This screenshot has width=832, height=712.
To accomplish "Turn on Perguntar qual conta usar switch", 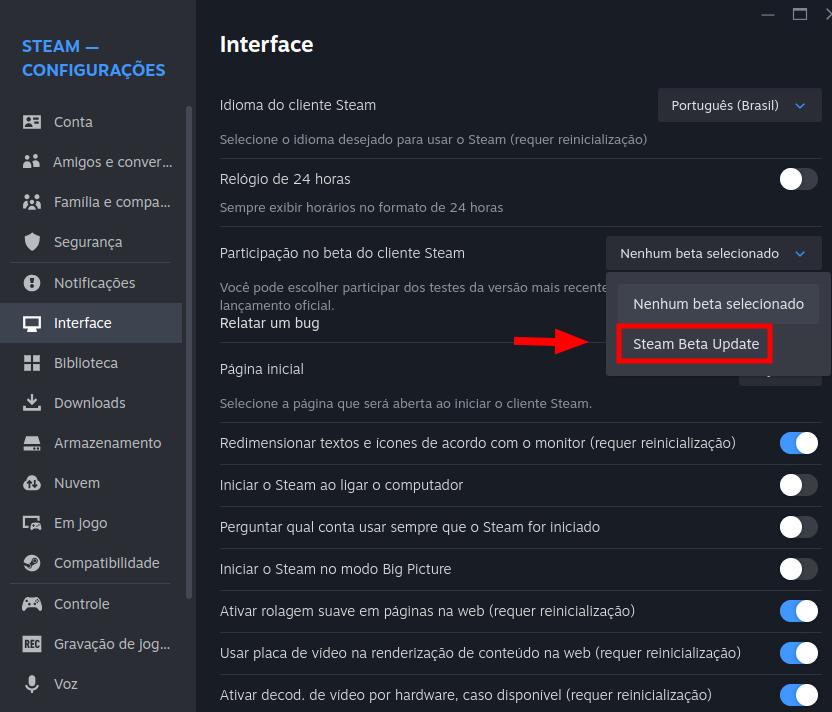I will pos(799,527).
